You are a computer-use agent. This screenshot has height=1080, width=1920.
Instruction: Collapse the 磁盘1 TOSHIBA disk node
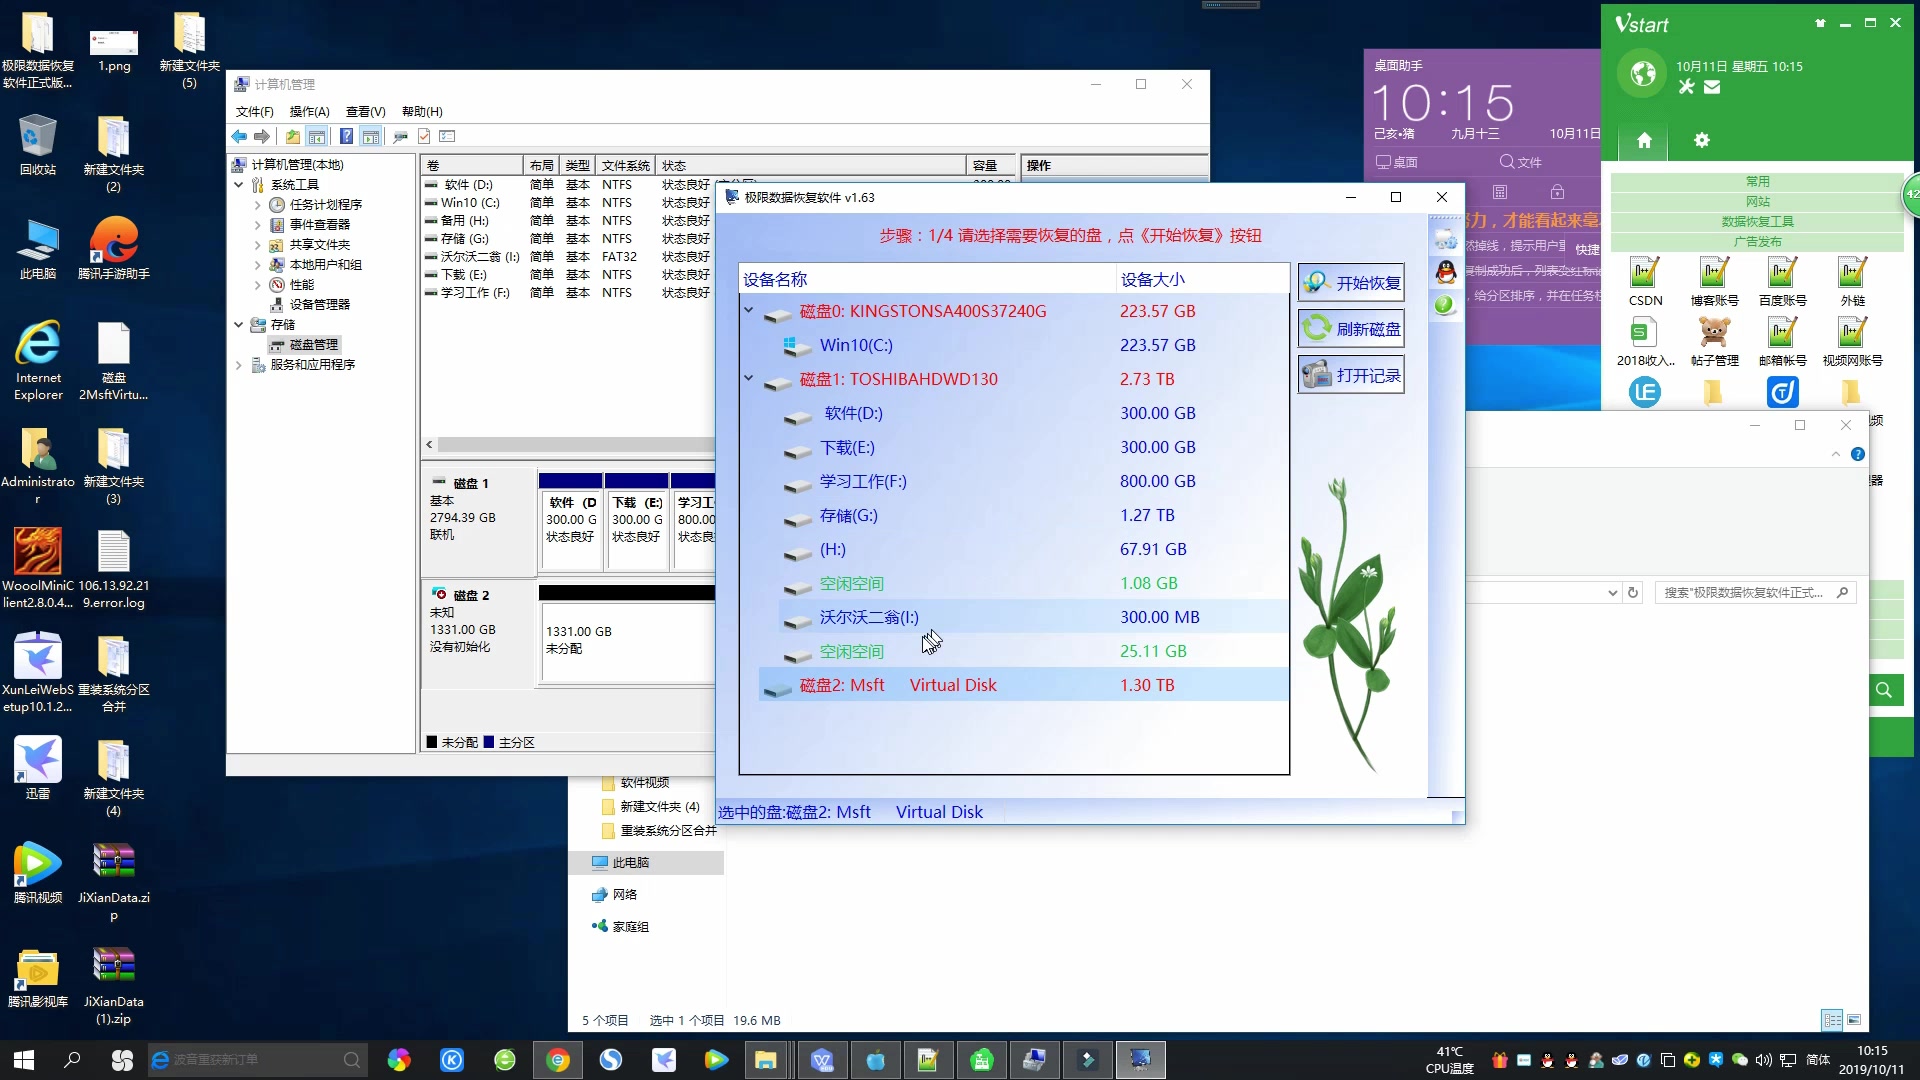click(x=748, y=379)
